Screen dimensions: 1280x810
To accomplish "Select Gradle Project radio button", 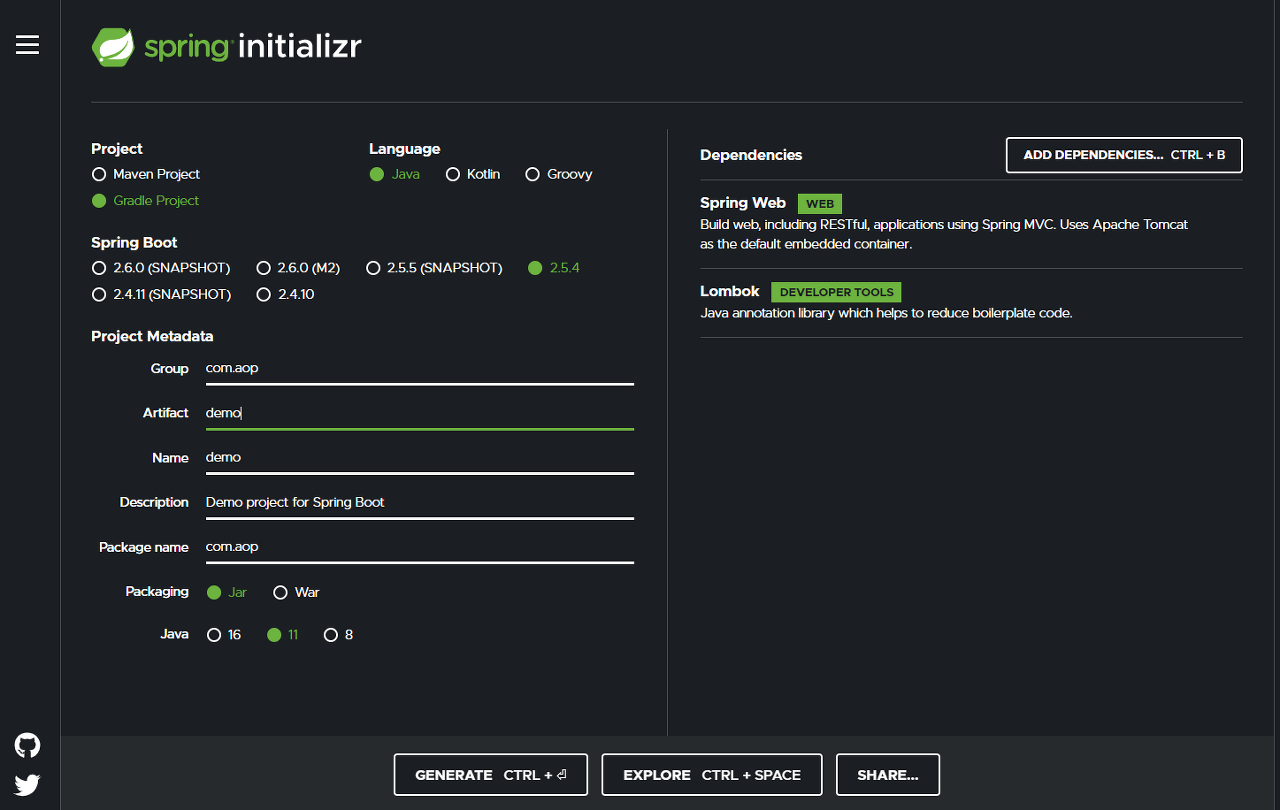I will point(146,200).
